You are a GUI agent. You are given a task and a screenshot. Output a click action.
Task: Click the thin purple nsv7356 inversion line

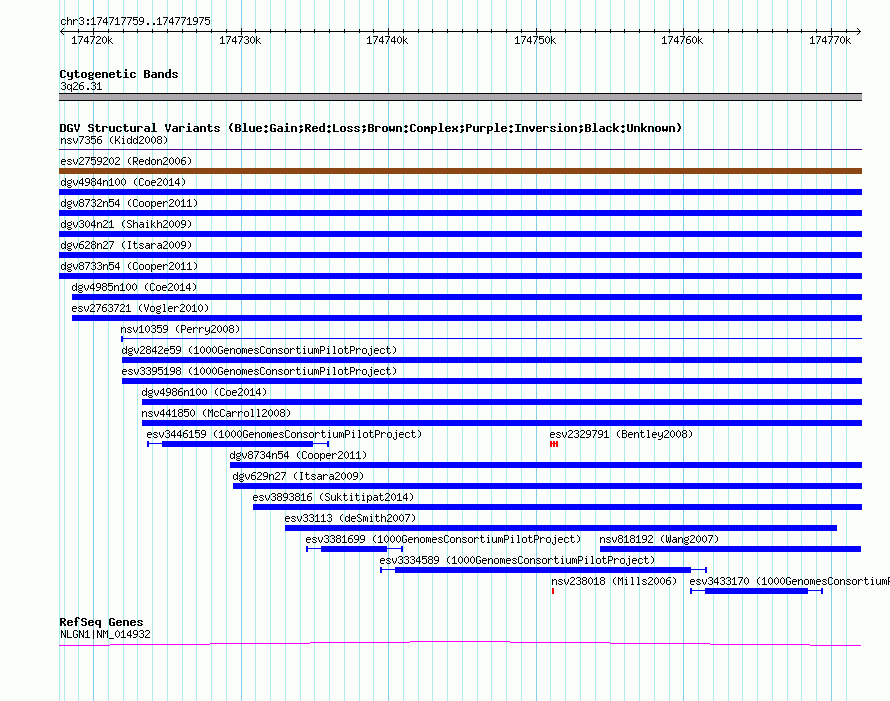point(460,150)
